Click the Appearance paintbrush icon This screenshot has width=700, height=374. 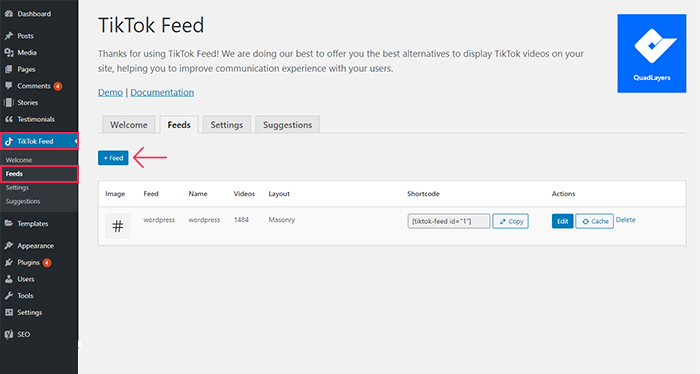point(9,245)
